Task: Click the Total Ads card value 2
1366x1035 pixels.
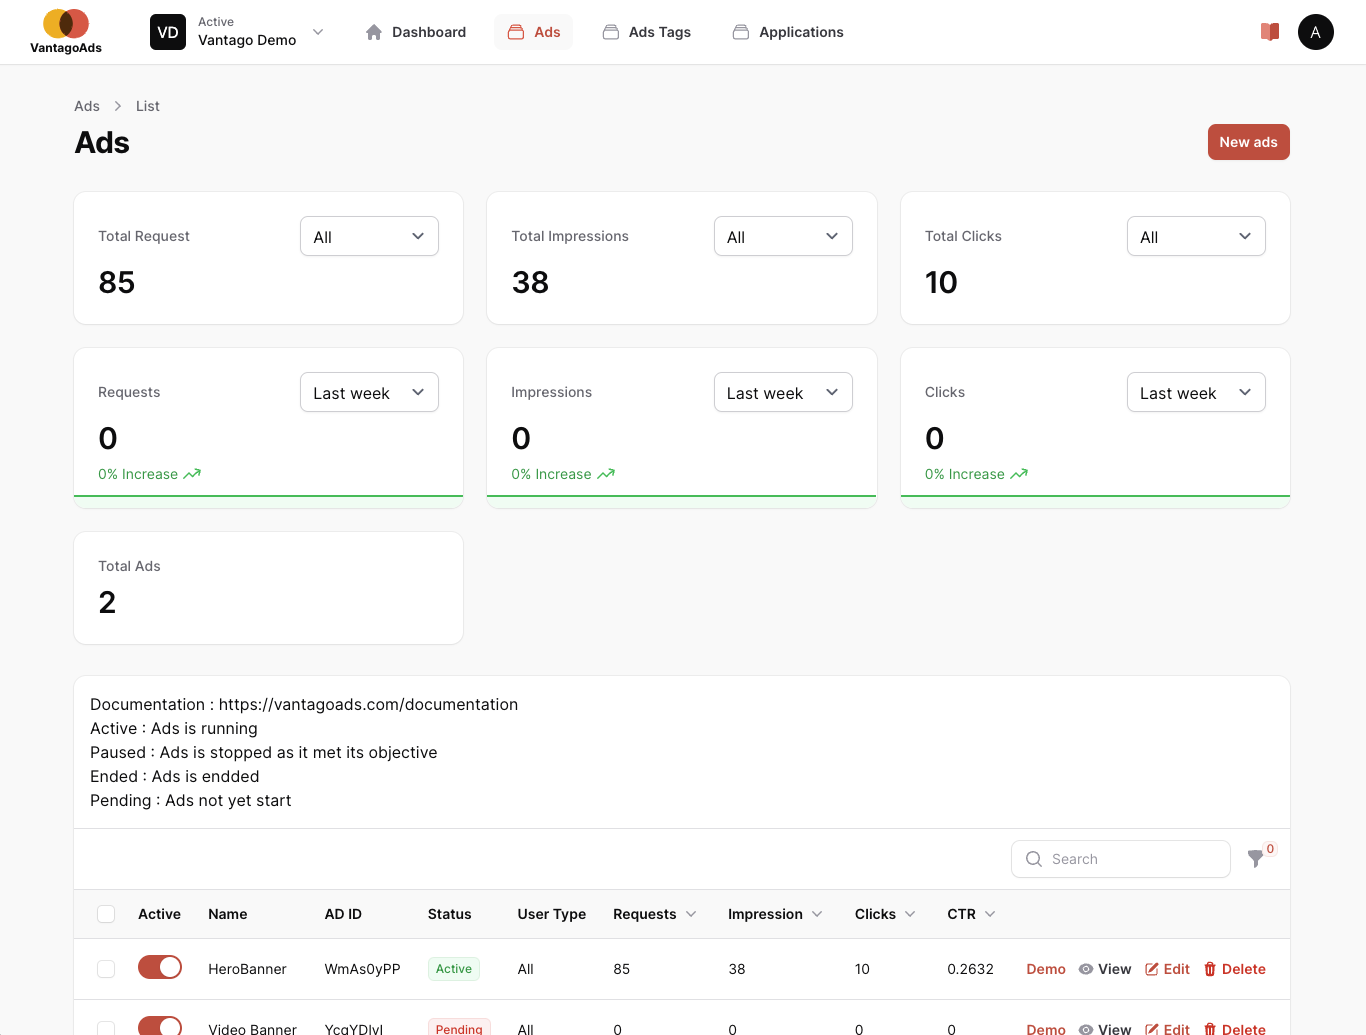Action: (107, 602)
